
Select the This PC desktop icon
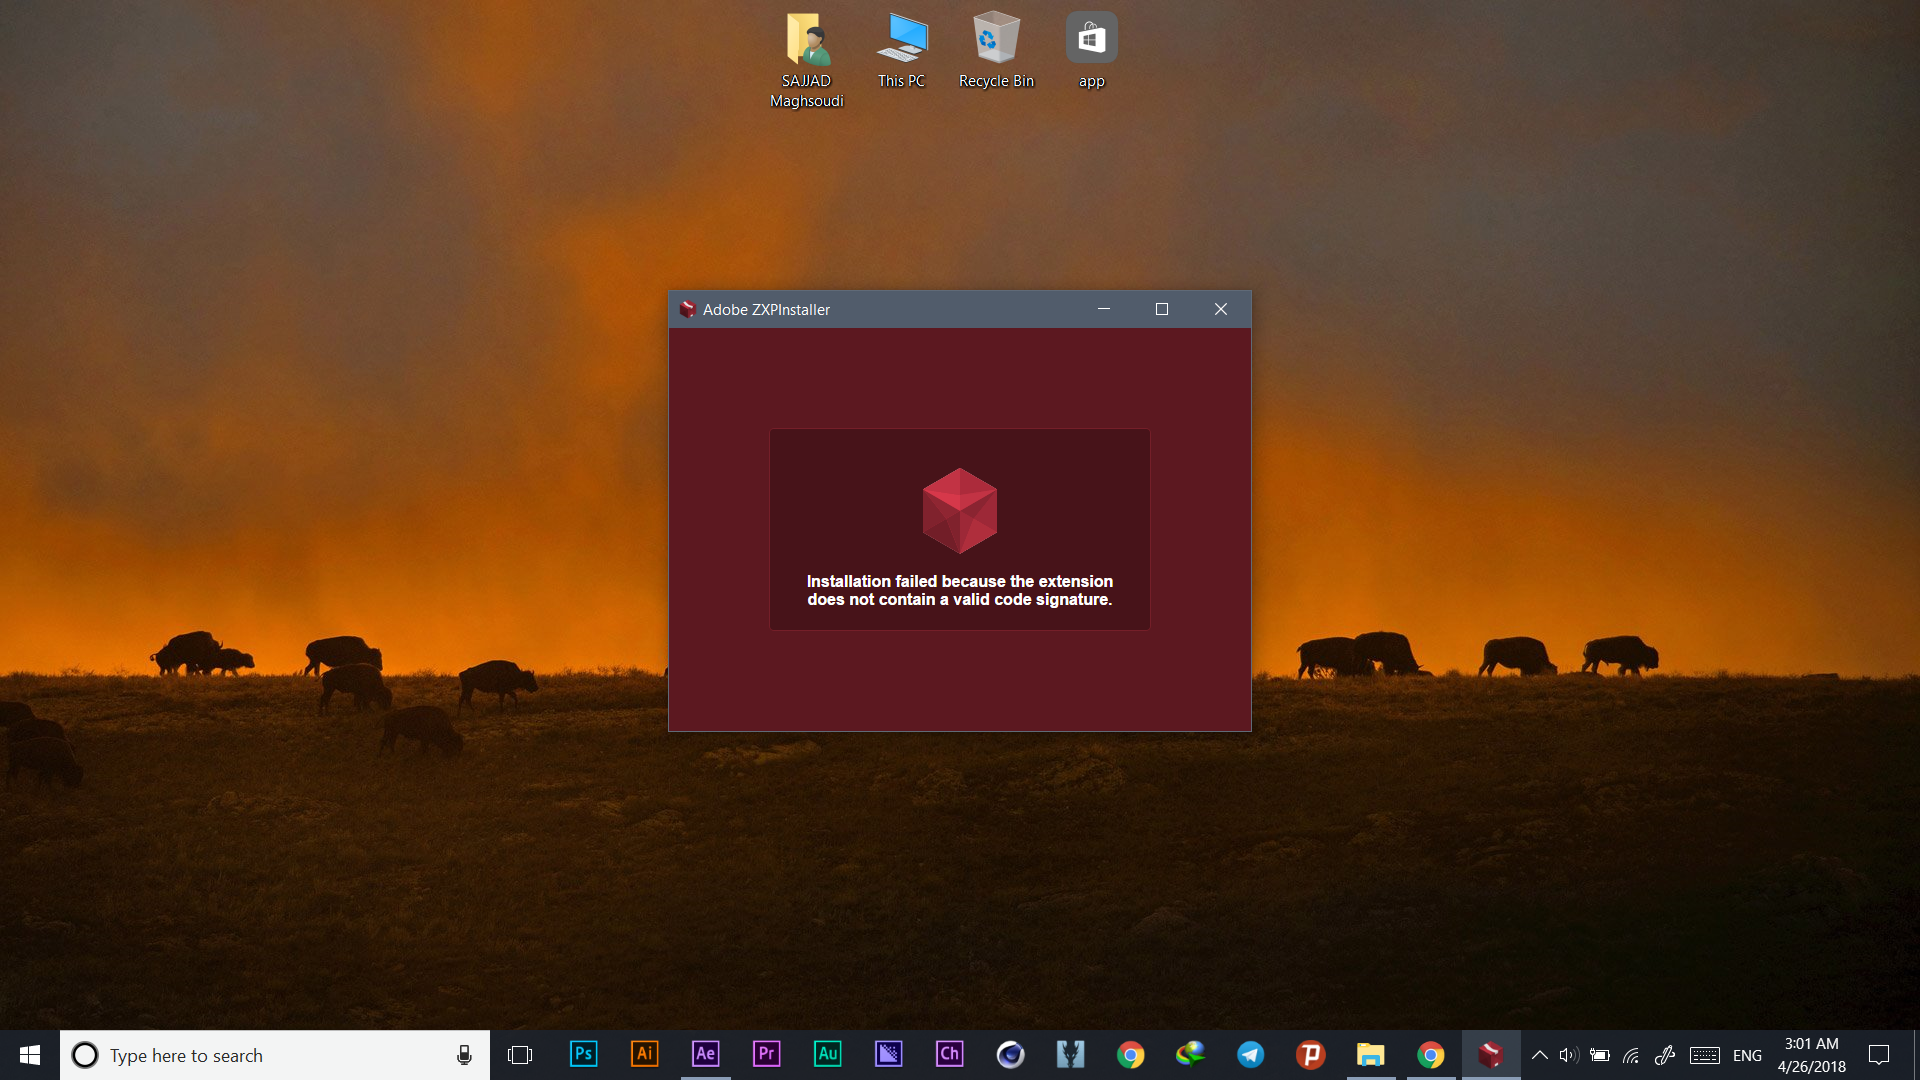tap(901, 51)
